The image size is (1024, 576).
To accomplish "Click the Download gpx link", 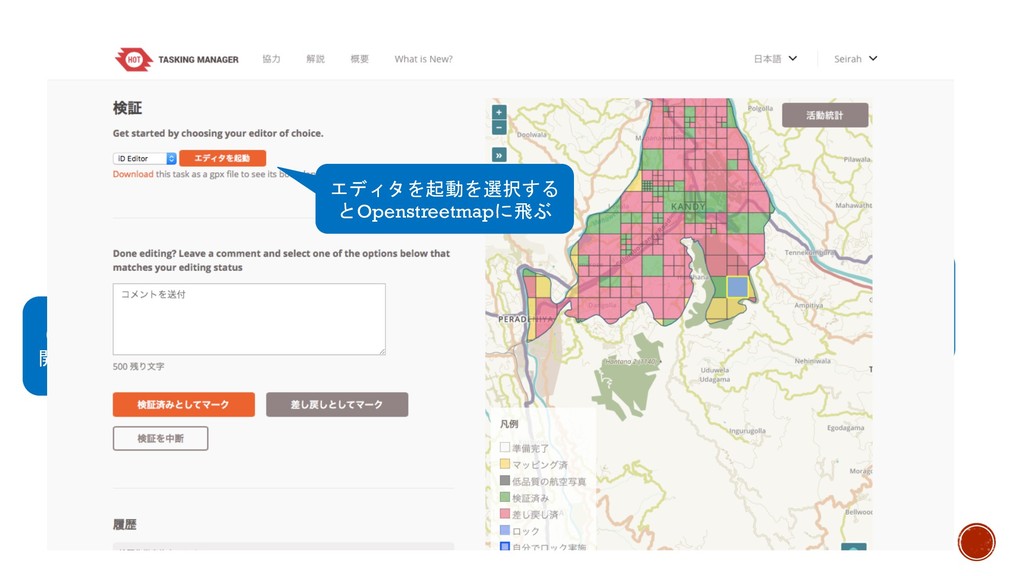I will (x=133, y=174).
